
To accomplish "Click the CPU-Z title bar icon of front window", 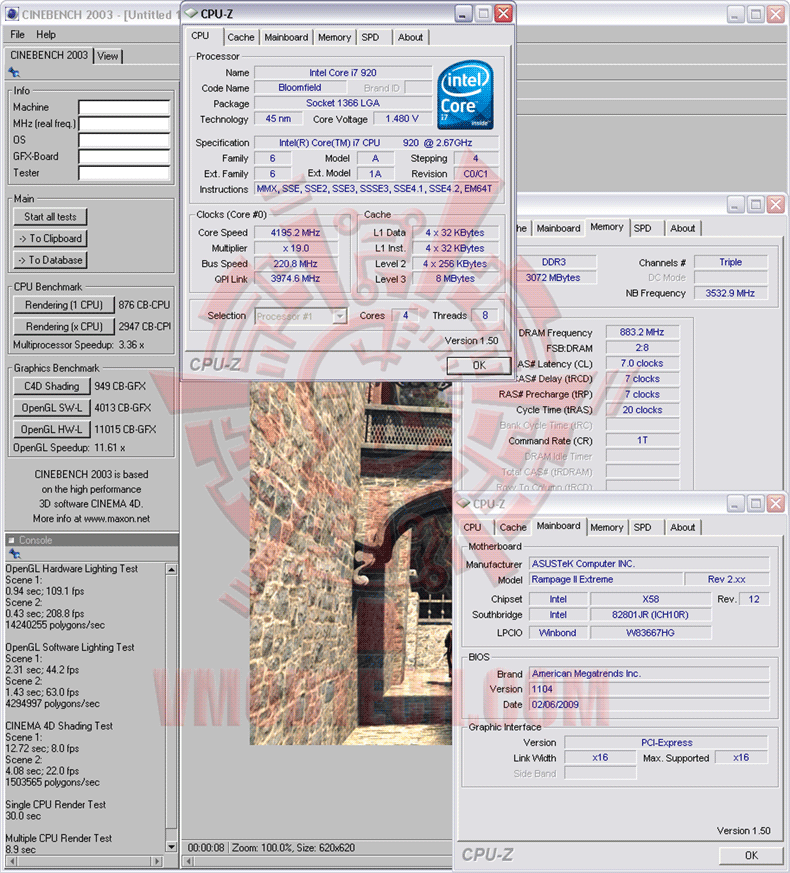I will (x=192, y=13).
